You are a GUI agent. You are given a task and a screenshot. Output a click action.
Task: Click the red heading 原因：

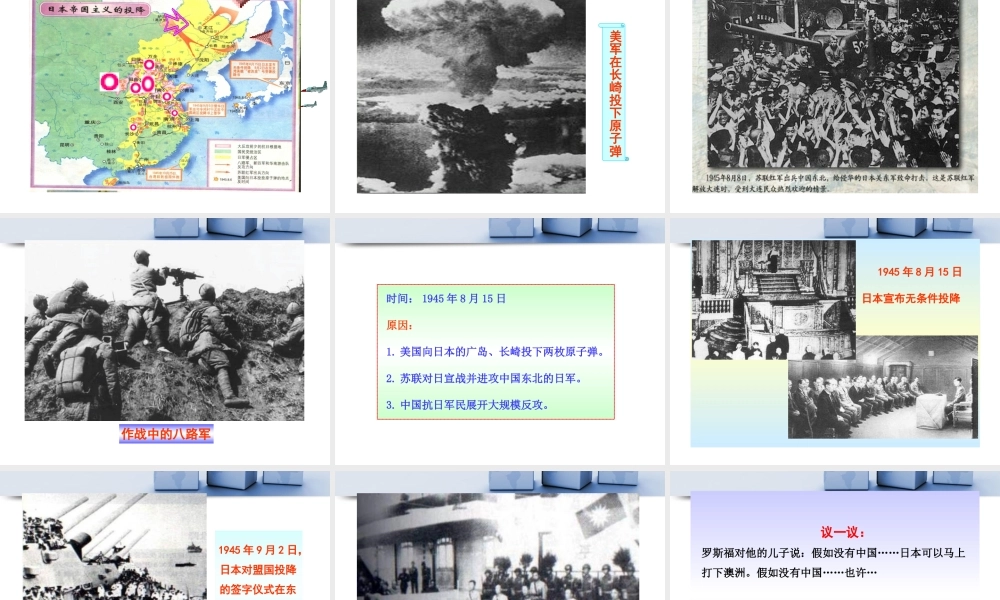coord(400,325)
